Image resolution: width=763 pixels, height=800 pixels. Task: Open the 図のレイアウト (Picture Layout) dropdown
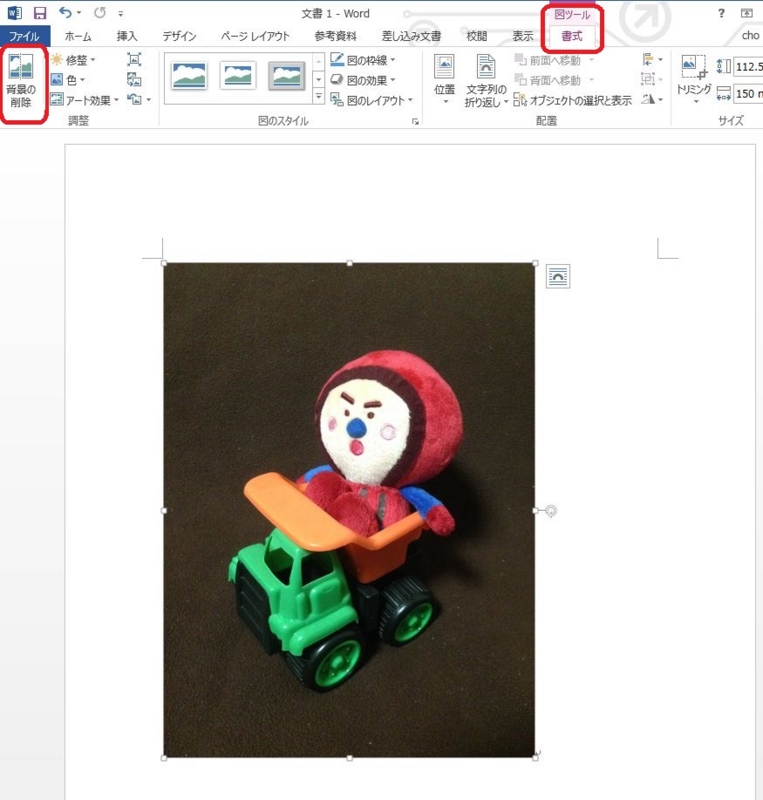point(372,100)
